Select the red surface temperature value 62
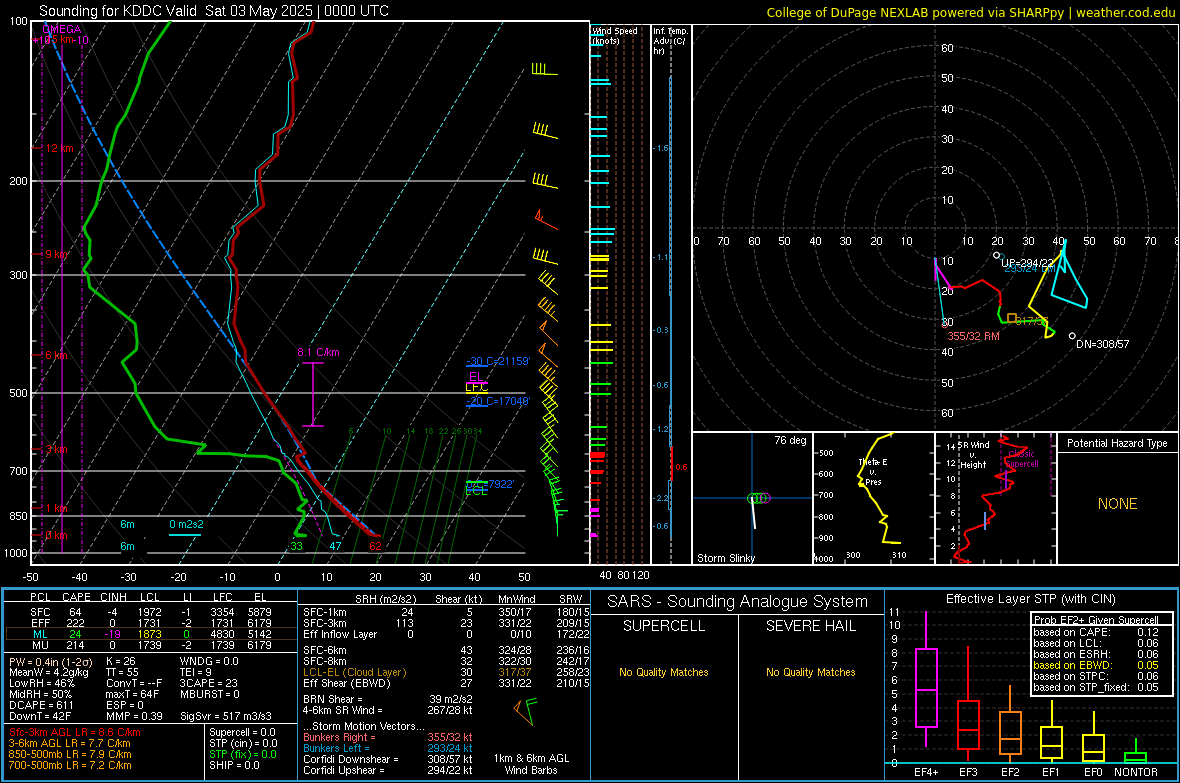 (376, 546)
